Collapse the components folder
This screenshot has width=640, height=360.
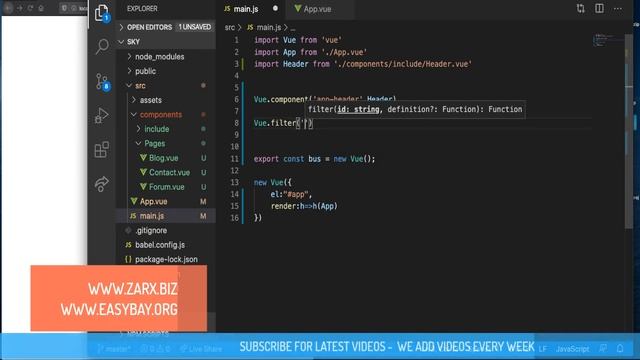(x=161, y=115)
